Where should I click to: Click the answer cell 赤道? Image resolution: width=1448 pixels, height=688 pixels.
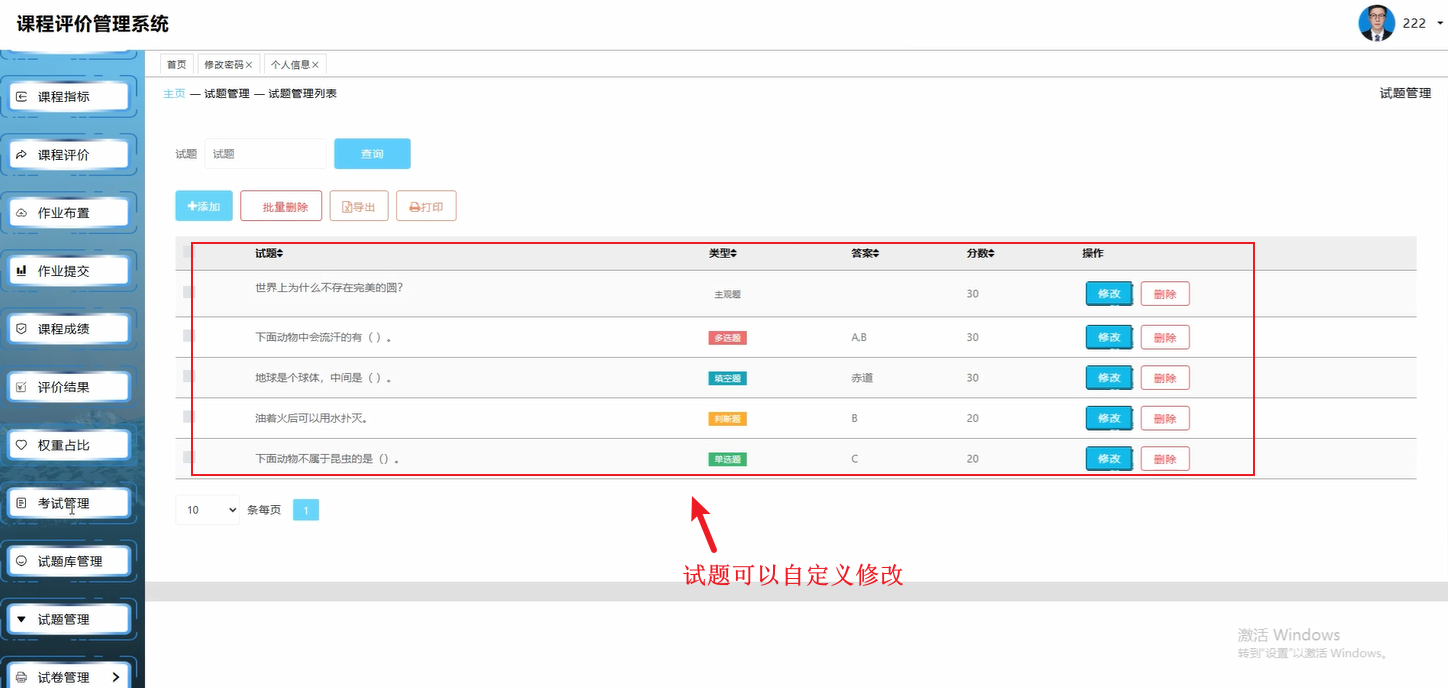coord(862,378)
